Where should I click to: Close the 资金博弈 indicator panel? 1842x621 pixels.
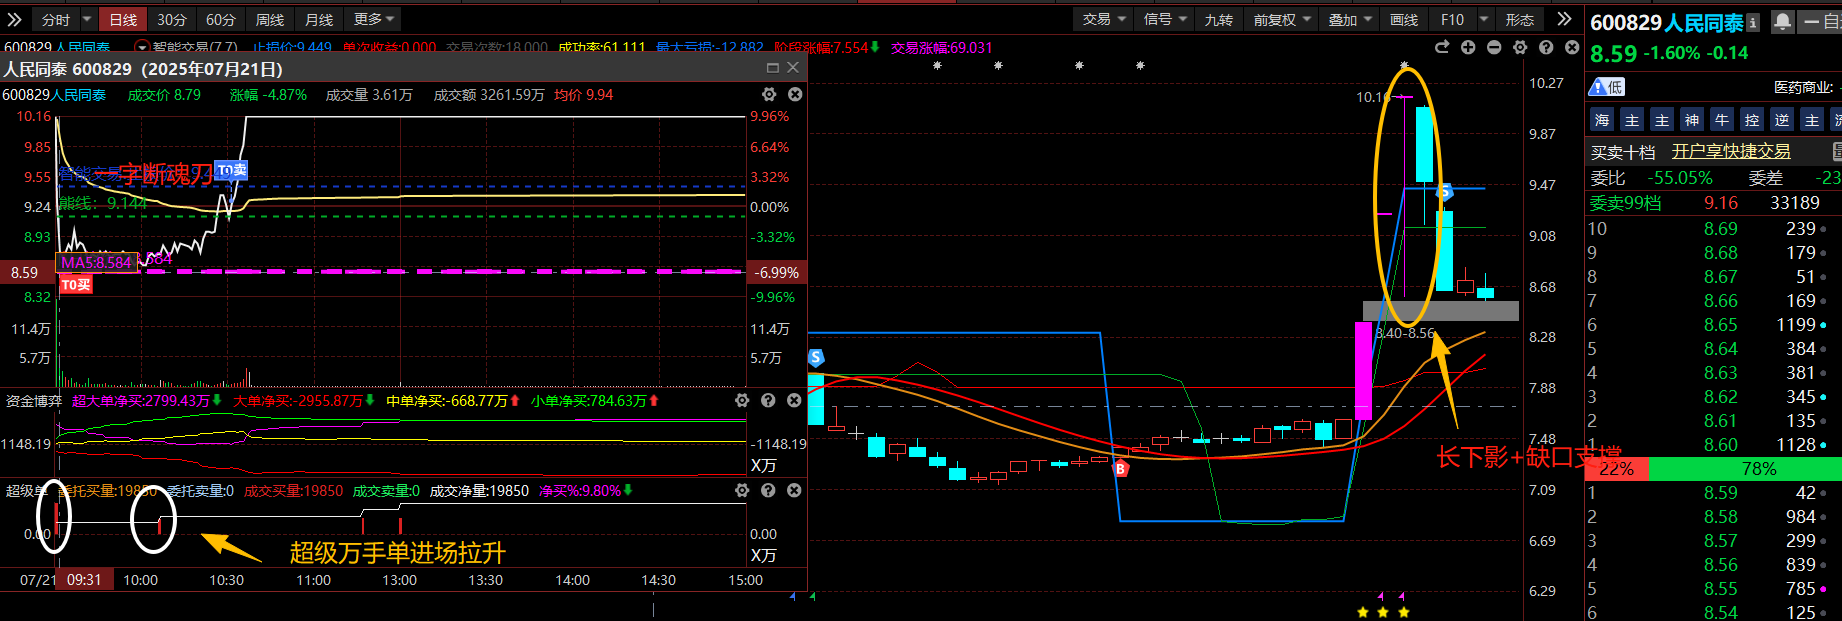[794, 400]
